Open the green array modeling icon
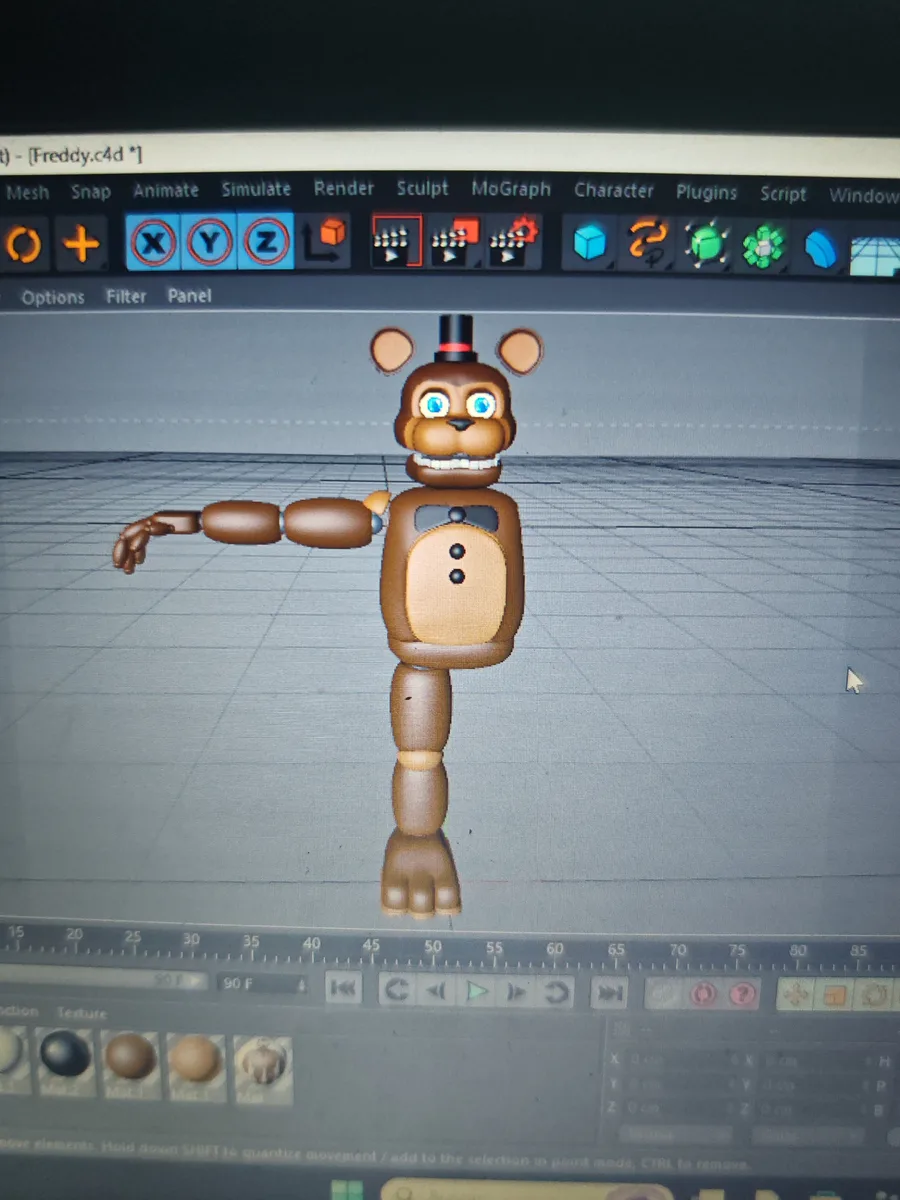This screenshot has height=1200, width=900. [x=765, y=246]
